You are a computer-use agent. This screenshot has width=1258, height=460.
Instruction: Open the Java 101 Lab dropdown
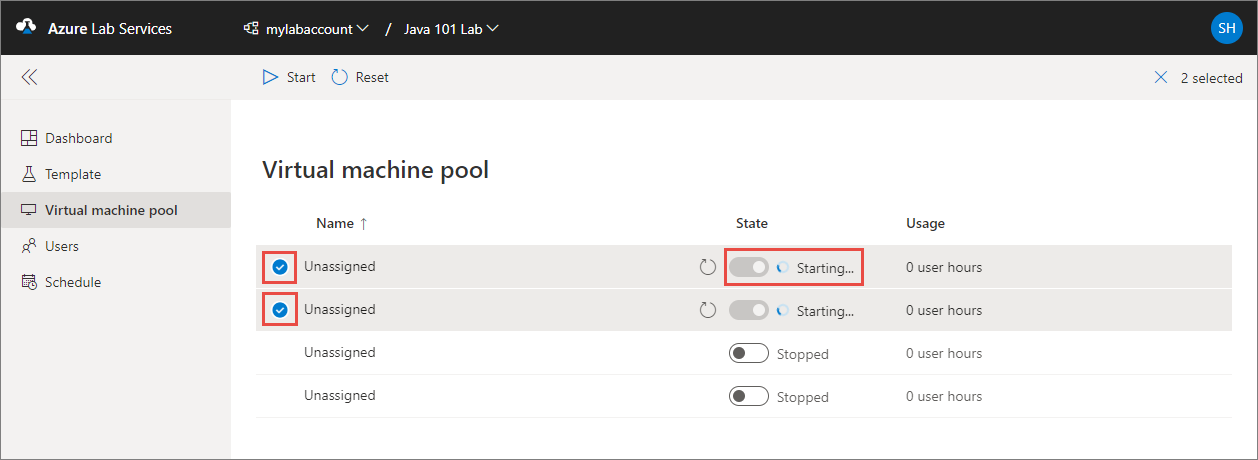[451, 29]
